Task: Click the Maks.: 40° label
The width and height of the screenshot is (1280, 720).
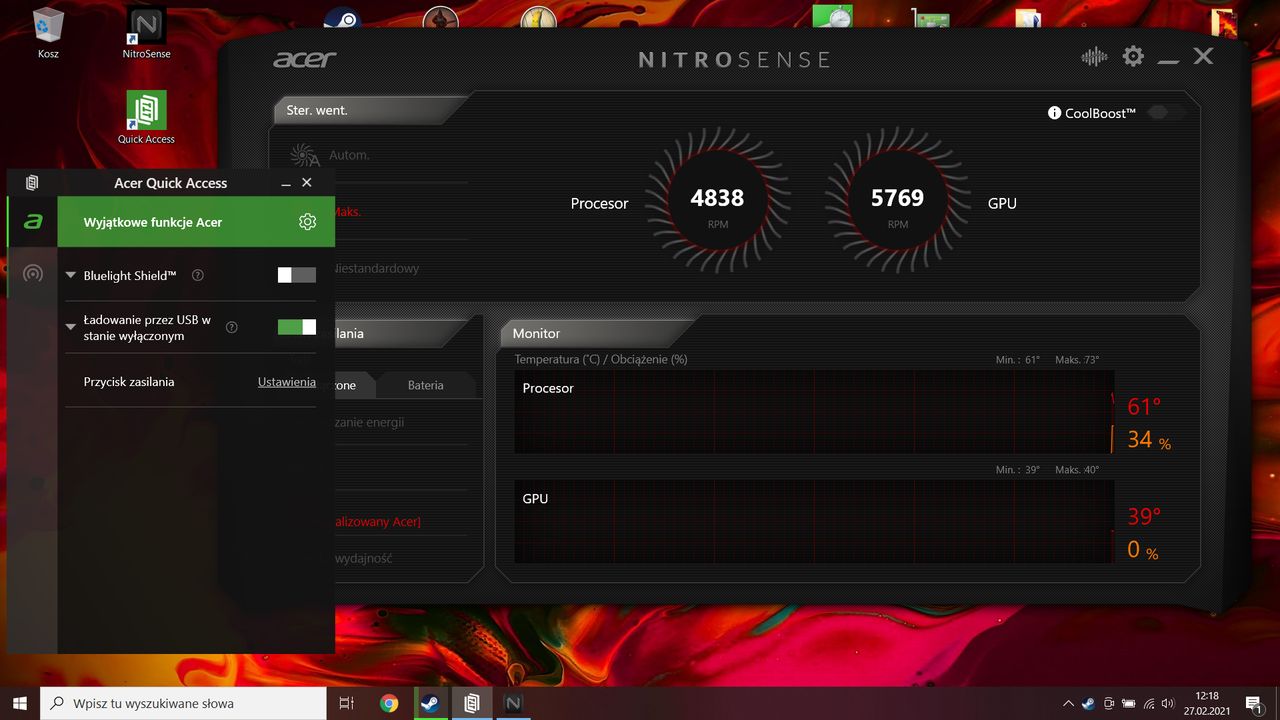Action: (1077, 470)
